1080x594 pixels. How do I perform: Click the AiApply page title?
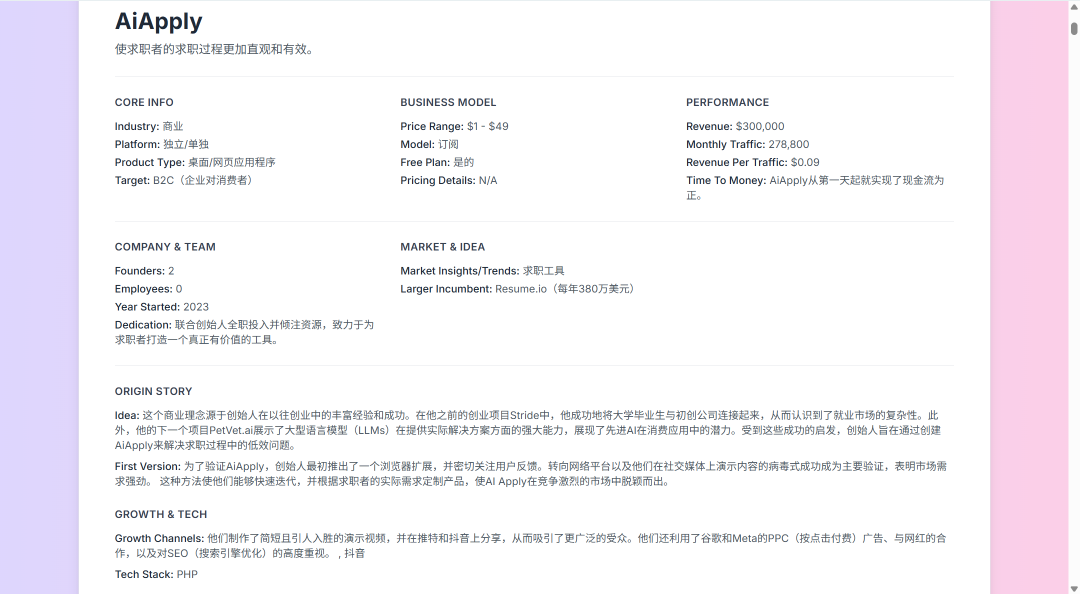(x=158, y=21)
